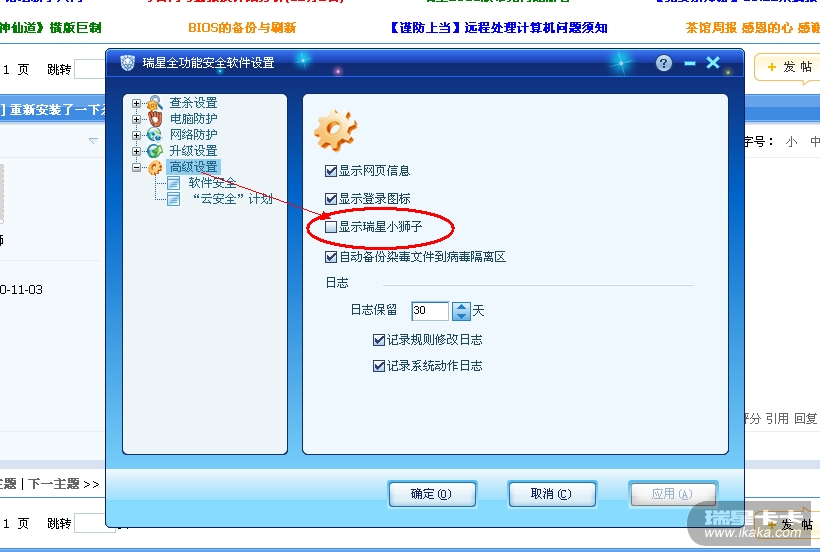Click the 高级设置 gear icon in tree
820x552 pixels.
coord(155,167)
